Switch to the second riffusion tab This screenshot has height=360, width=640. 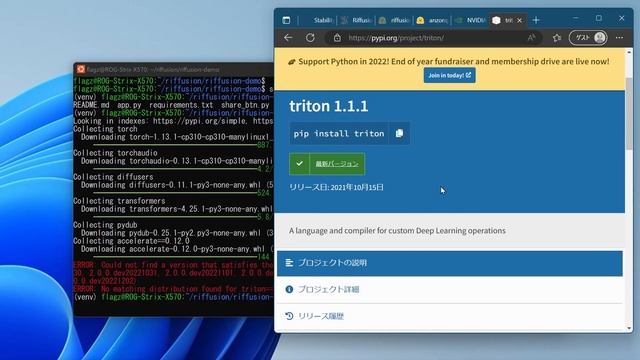tap(394, 20)
